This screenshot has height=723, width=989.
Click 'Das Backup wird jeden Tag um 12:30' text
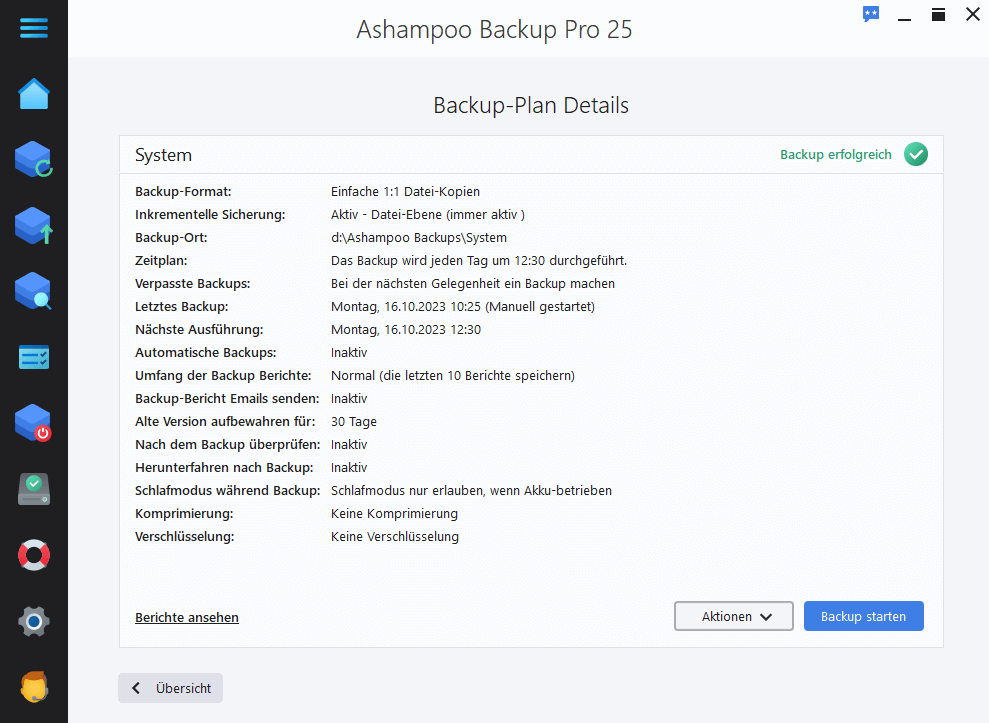click(x=438, y=261)
